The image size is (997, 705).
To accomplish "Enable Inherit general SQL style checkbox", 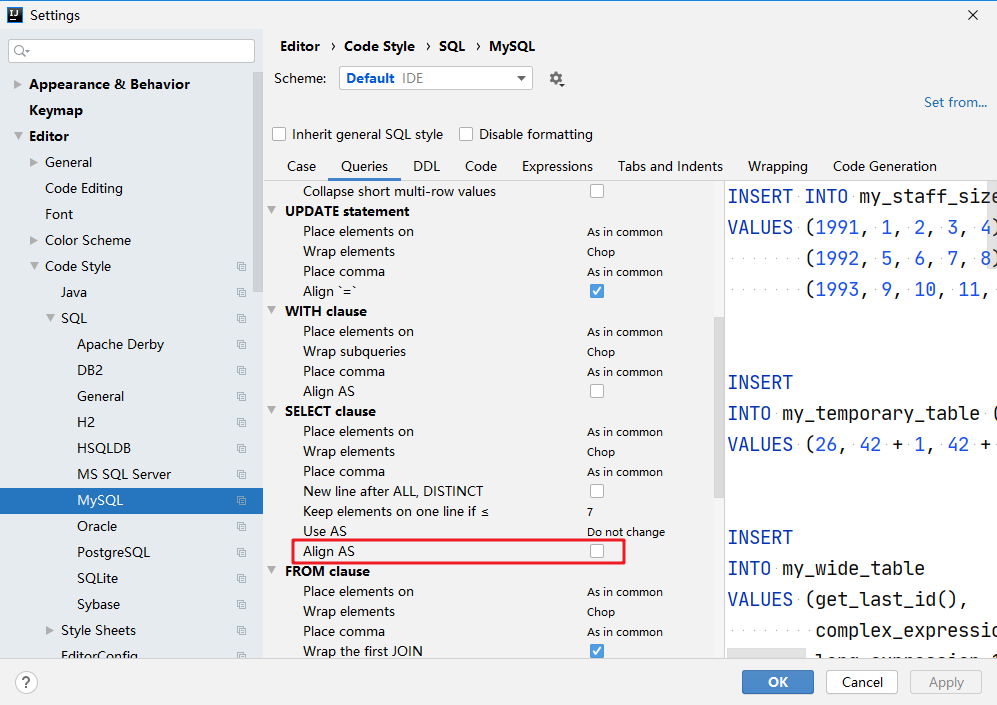I will tap(278, 134).
